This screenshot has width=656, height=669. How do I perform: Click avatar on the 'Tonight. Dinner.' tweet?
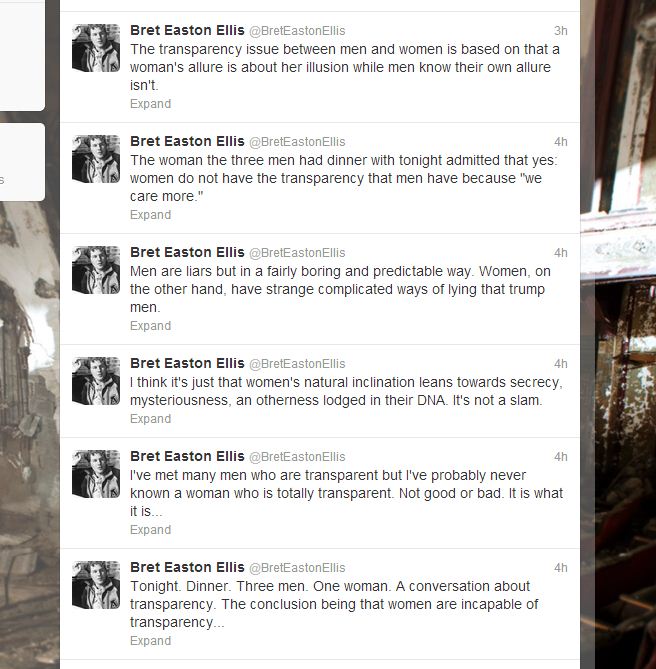(x=96, y=585)
